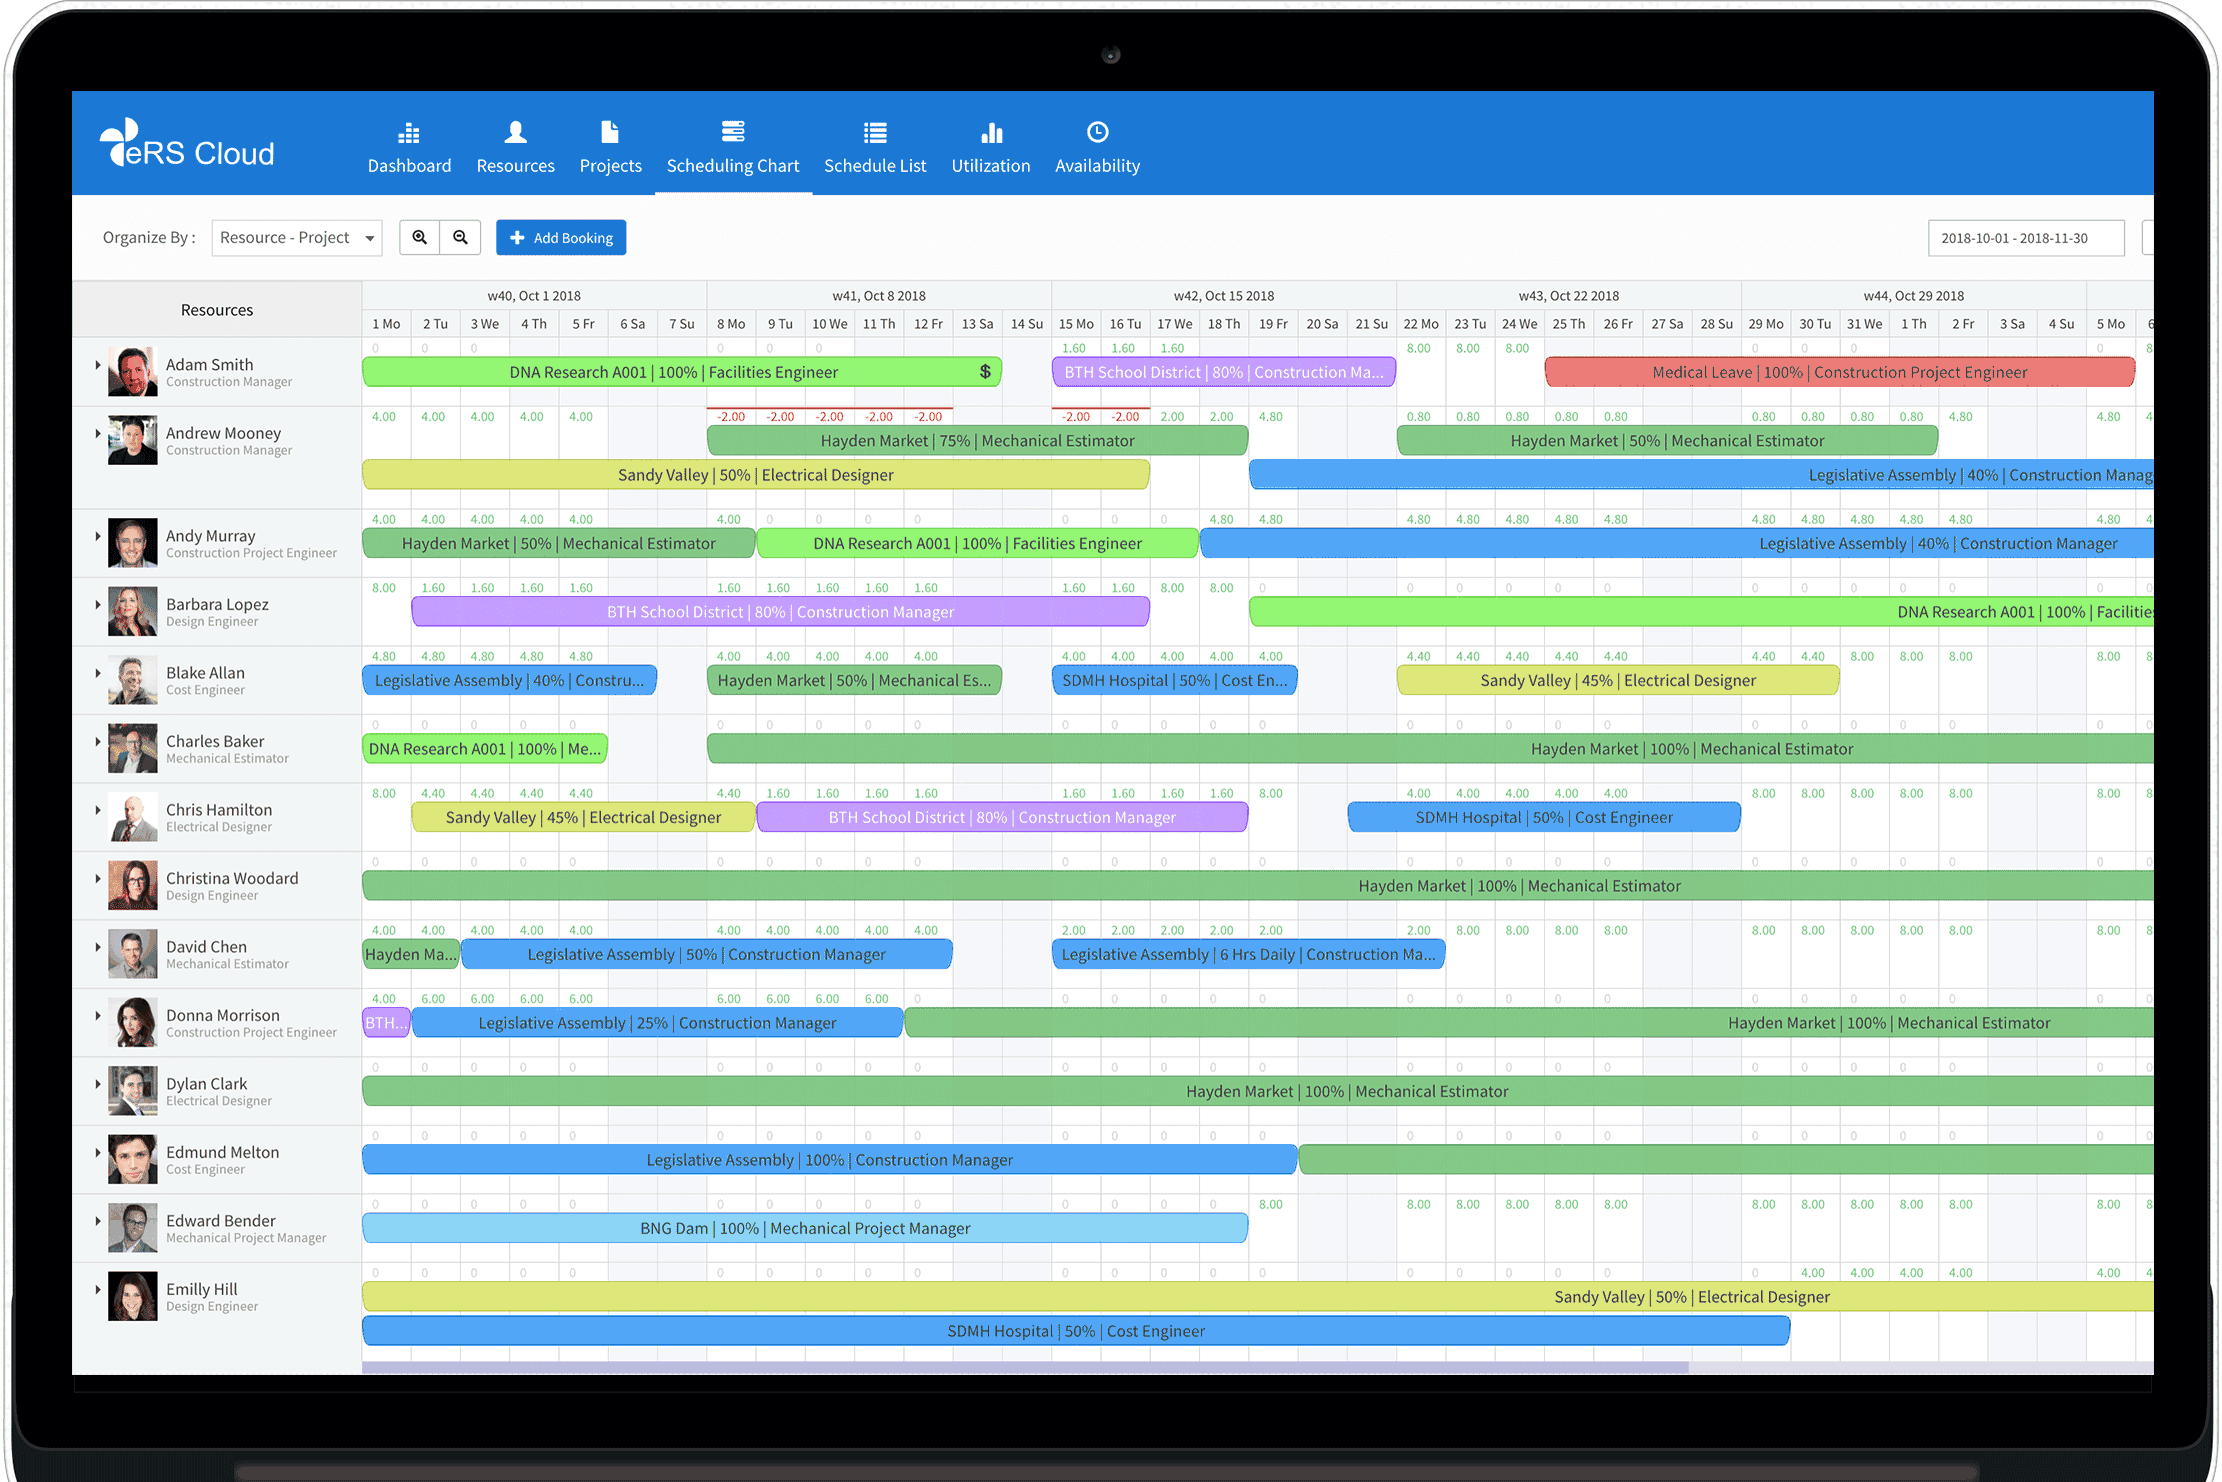Click the Add Booking button
Viewport: 2222px width, 1482px height.
561,238
